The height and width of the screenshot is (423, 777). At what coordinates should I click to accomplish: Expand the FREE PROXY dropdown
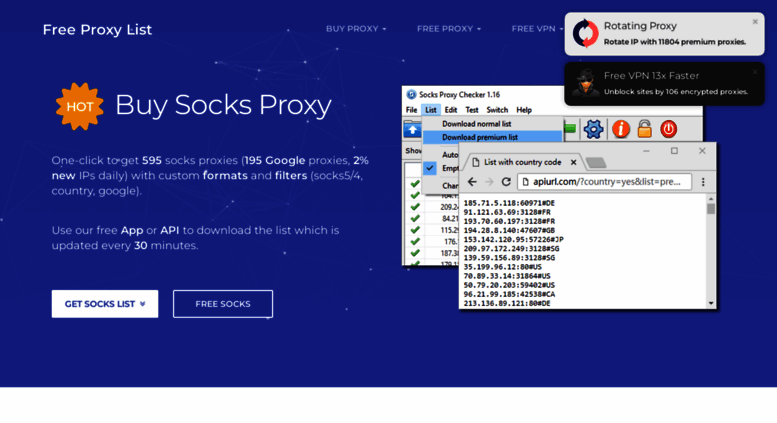pyautogui.click(x=448, y=29)
